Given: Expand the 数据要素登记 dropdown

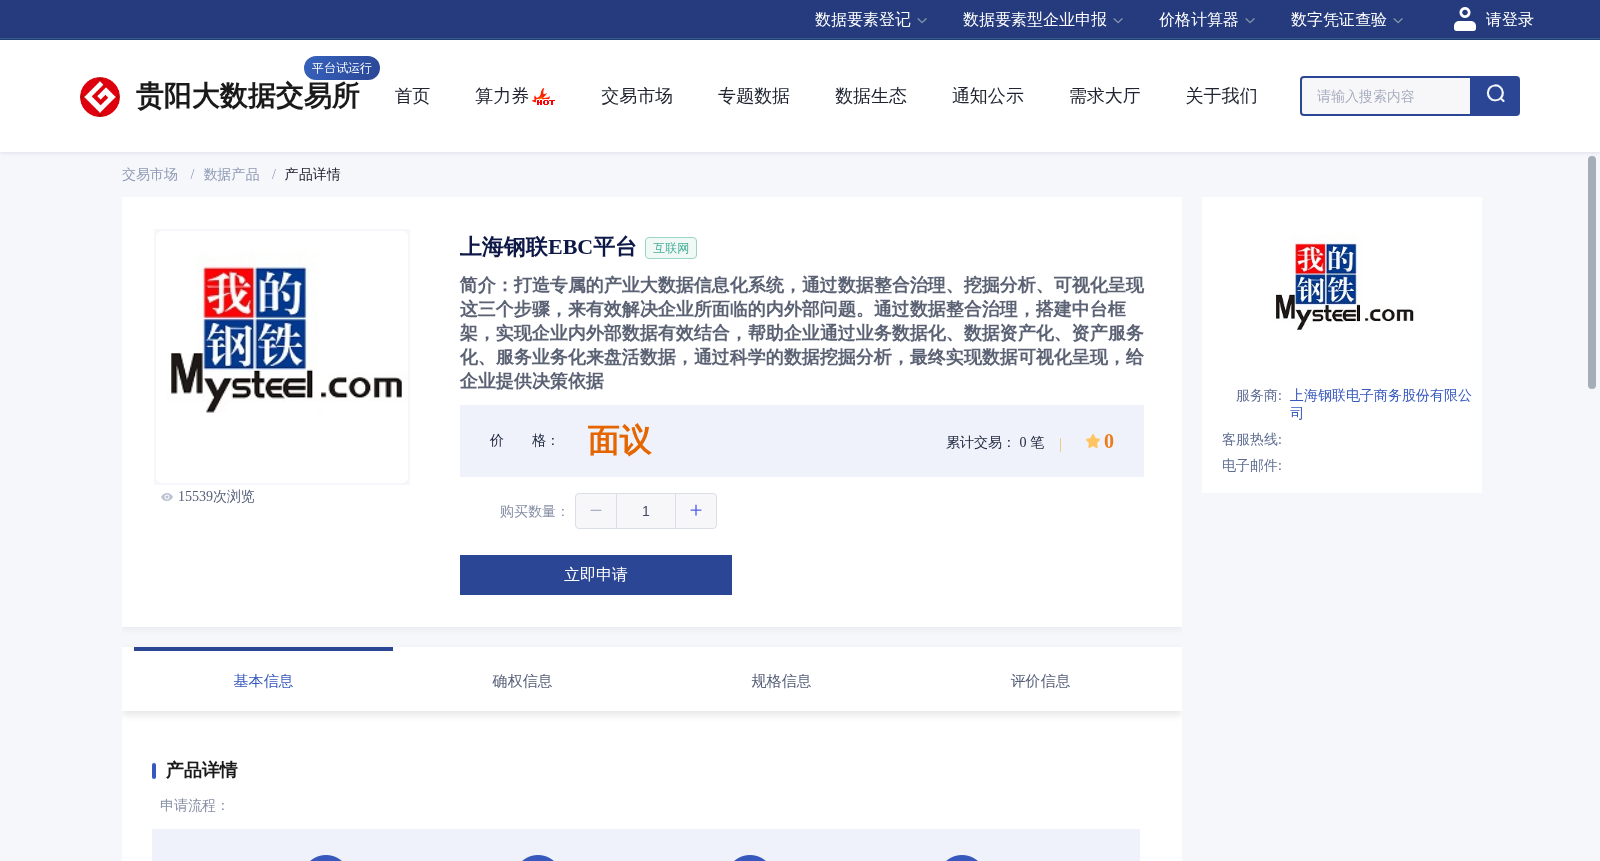Looking at the screenshot, I should [x=871, y=20].
